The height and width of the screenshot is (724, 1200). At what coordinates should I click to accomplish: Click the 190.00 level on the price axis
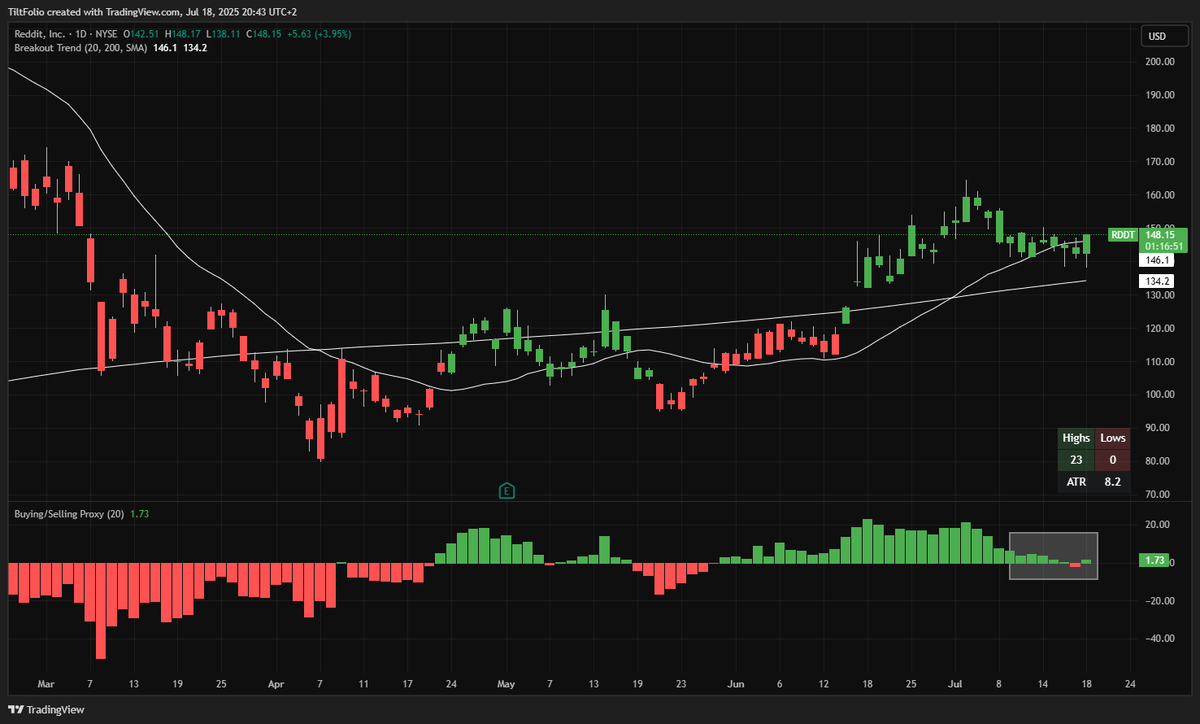pos(1160,95)
